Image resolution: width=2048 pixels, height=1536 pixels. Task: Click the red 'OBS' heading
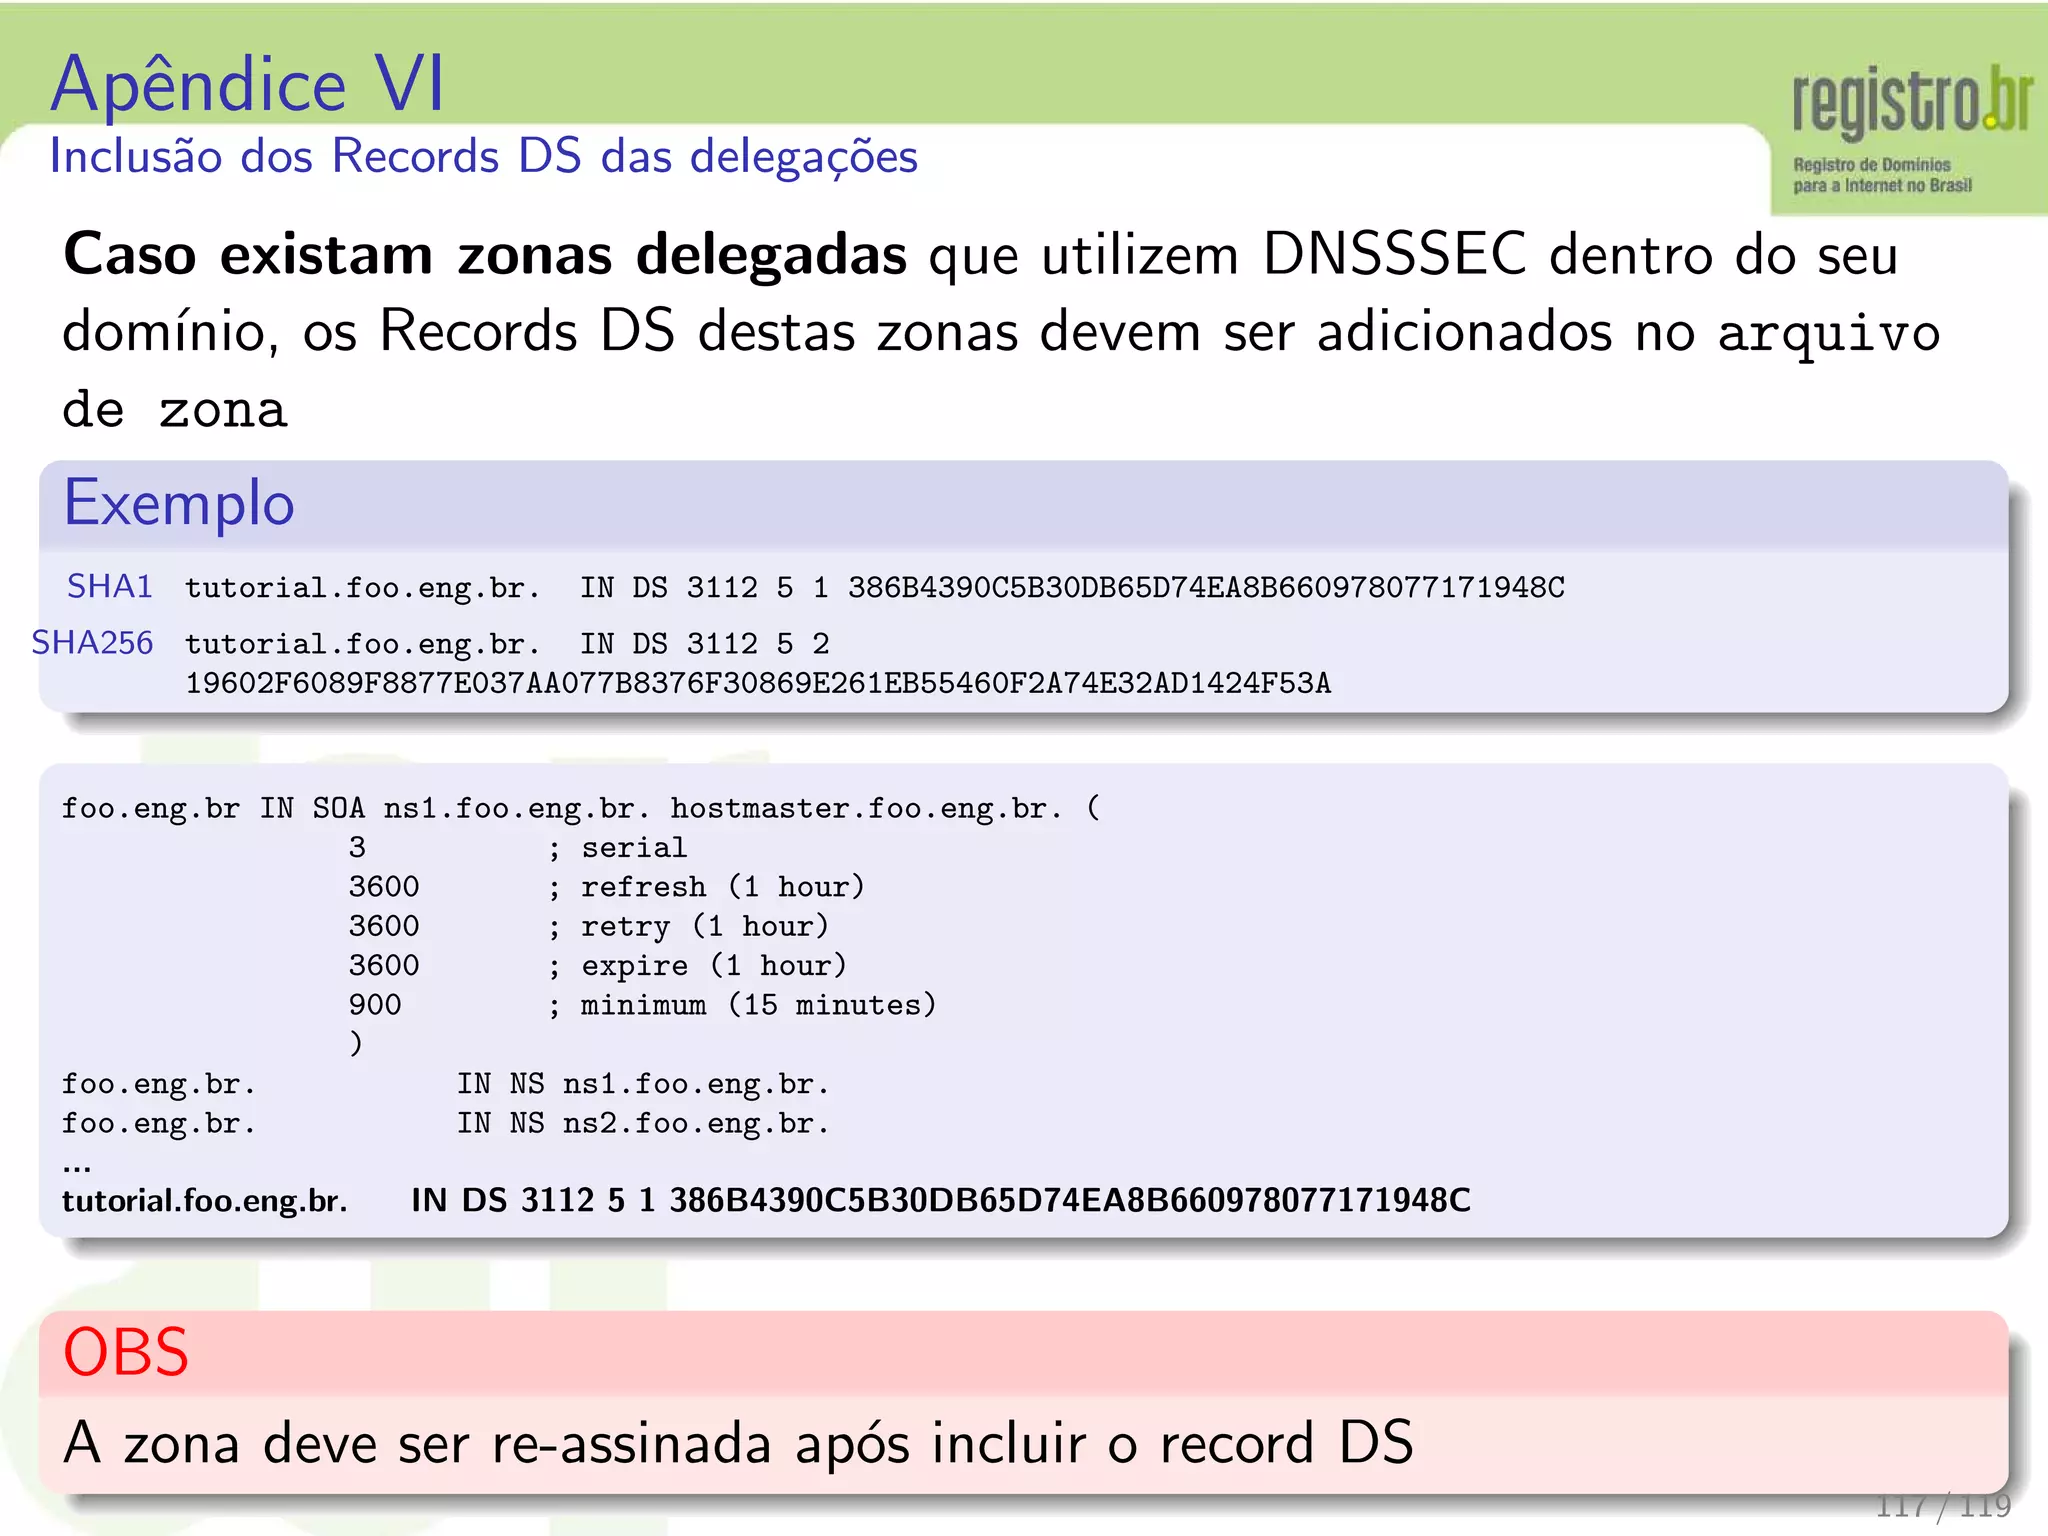(126, 1352)
